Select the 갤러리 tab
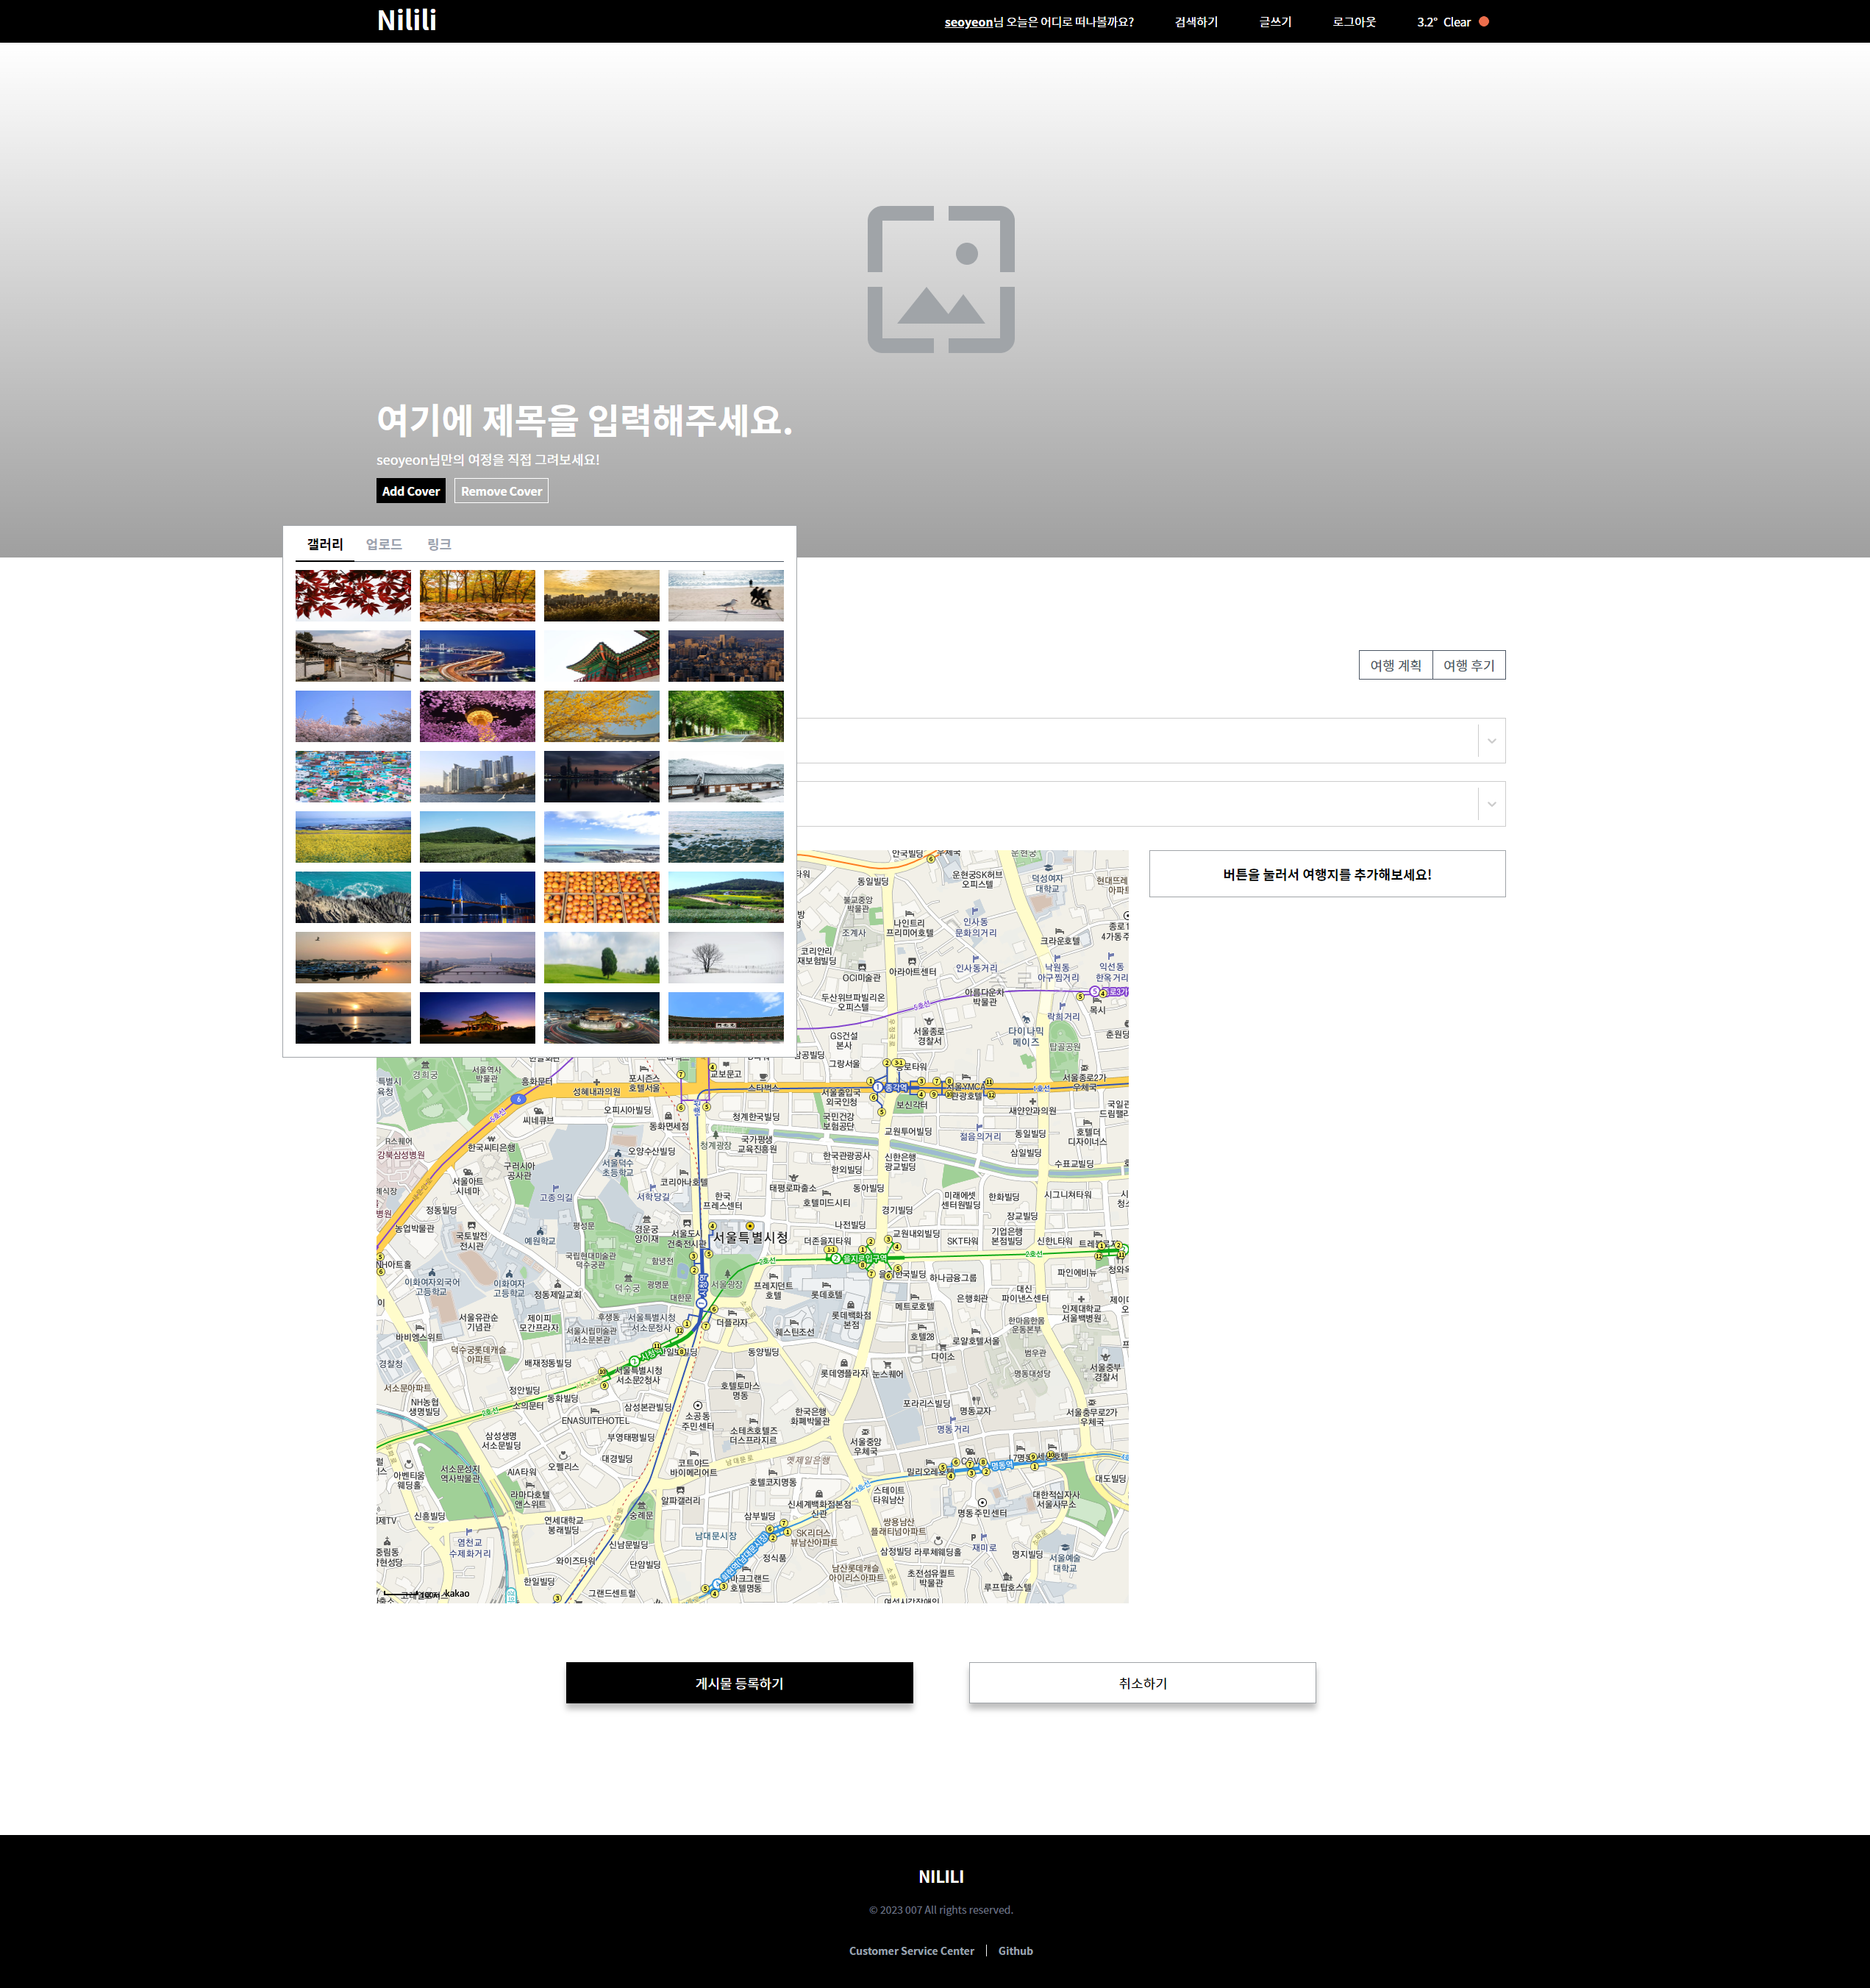The image size is (1870, 1988). coord(324,544)
